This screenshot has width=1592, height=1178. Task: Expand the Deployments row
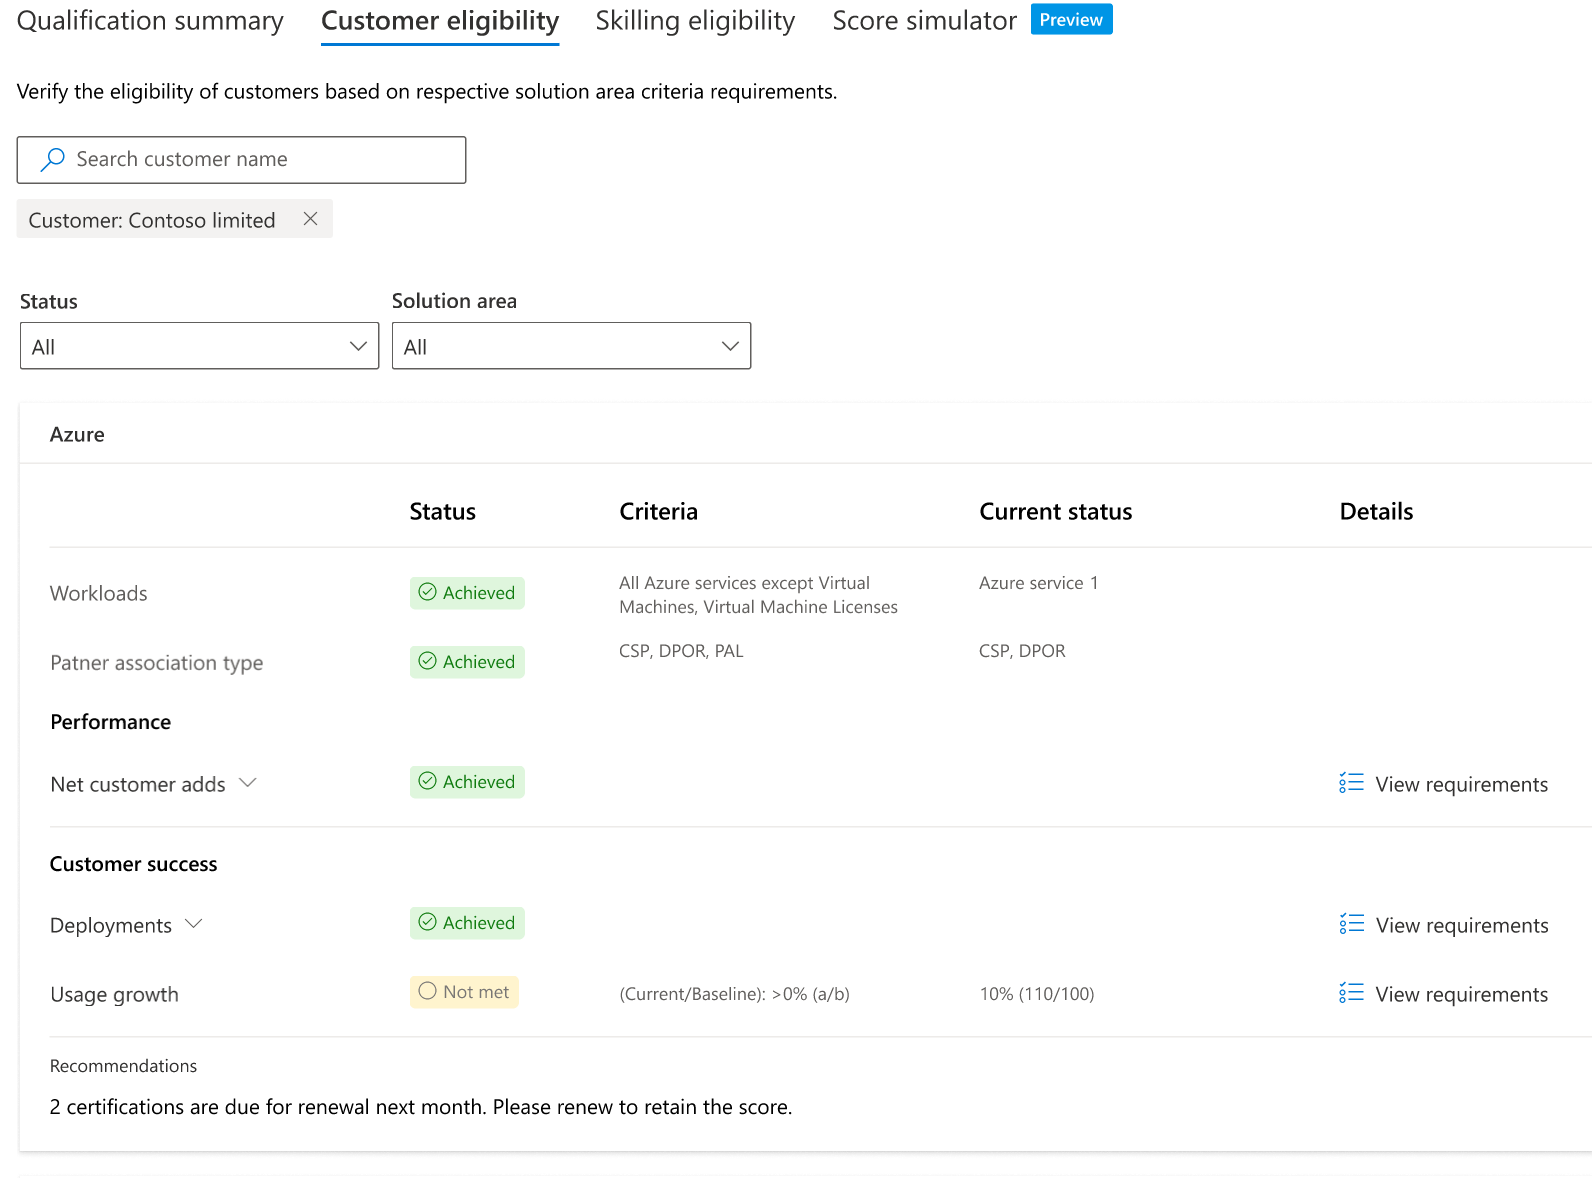[x=194, y=924]
